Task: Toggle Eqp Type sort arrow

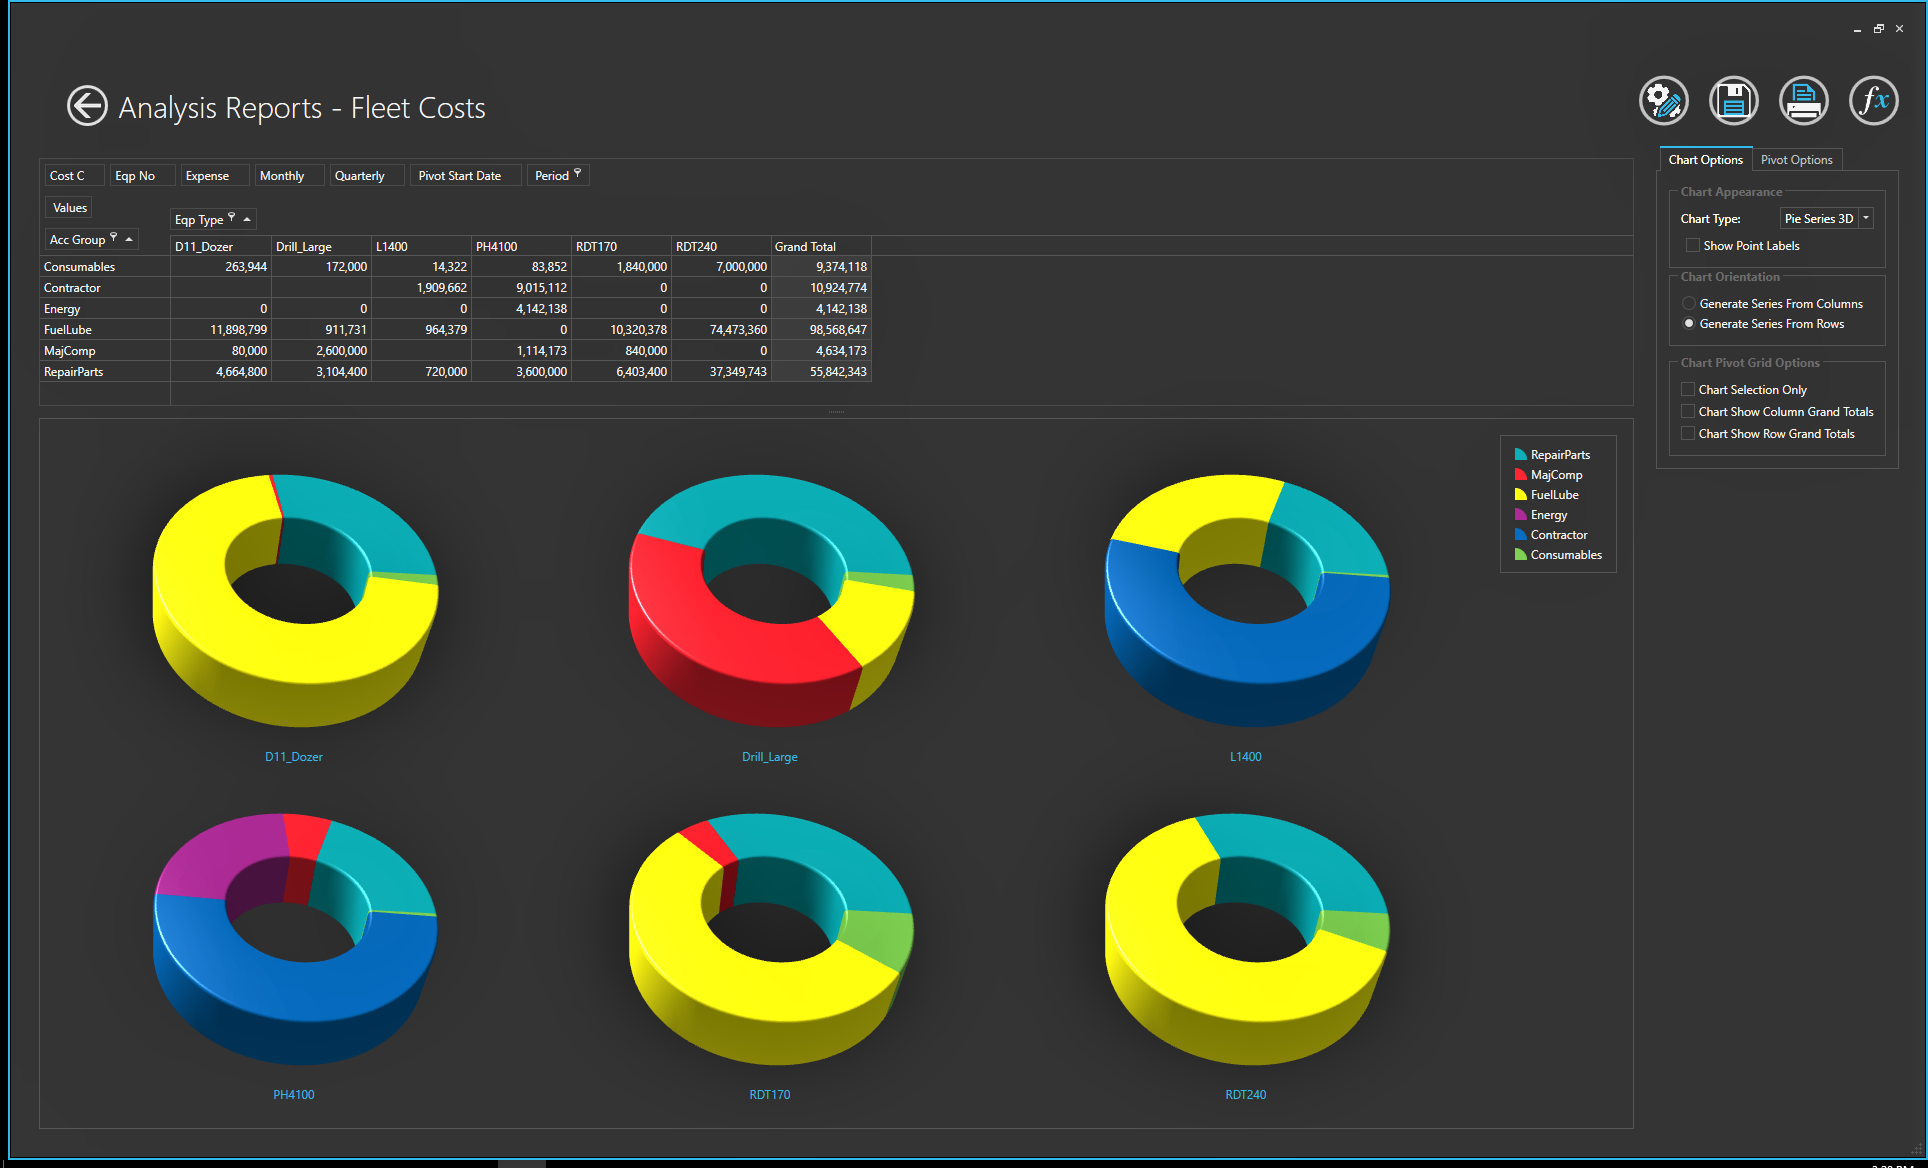Action: click(x=247, y=219)
